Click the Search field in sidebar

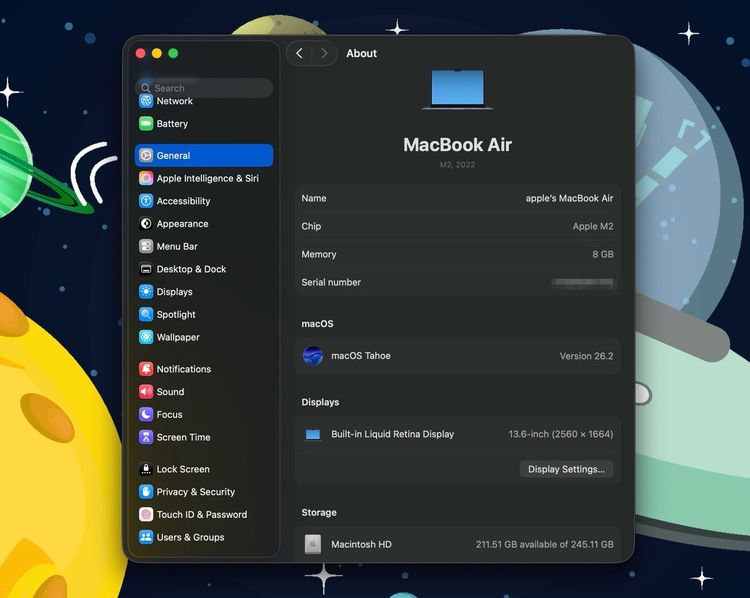[205, 88]
